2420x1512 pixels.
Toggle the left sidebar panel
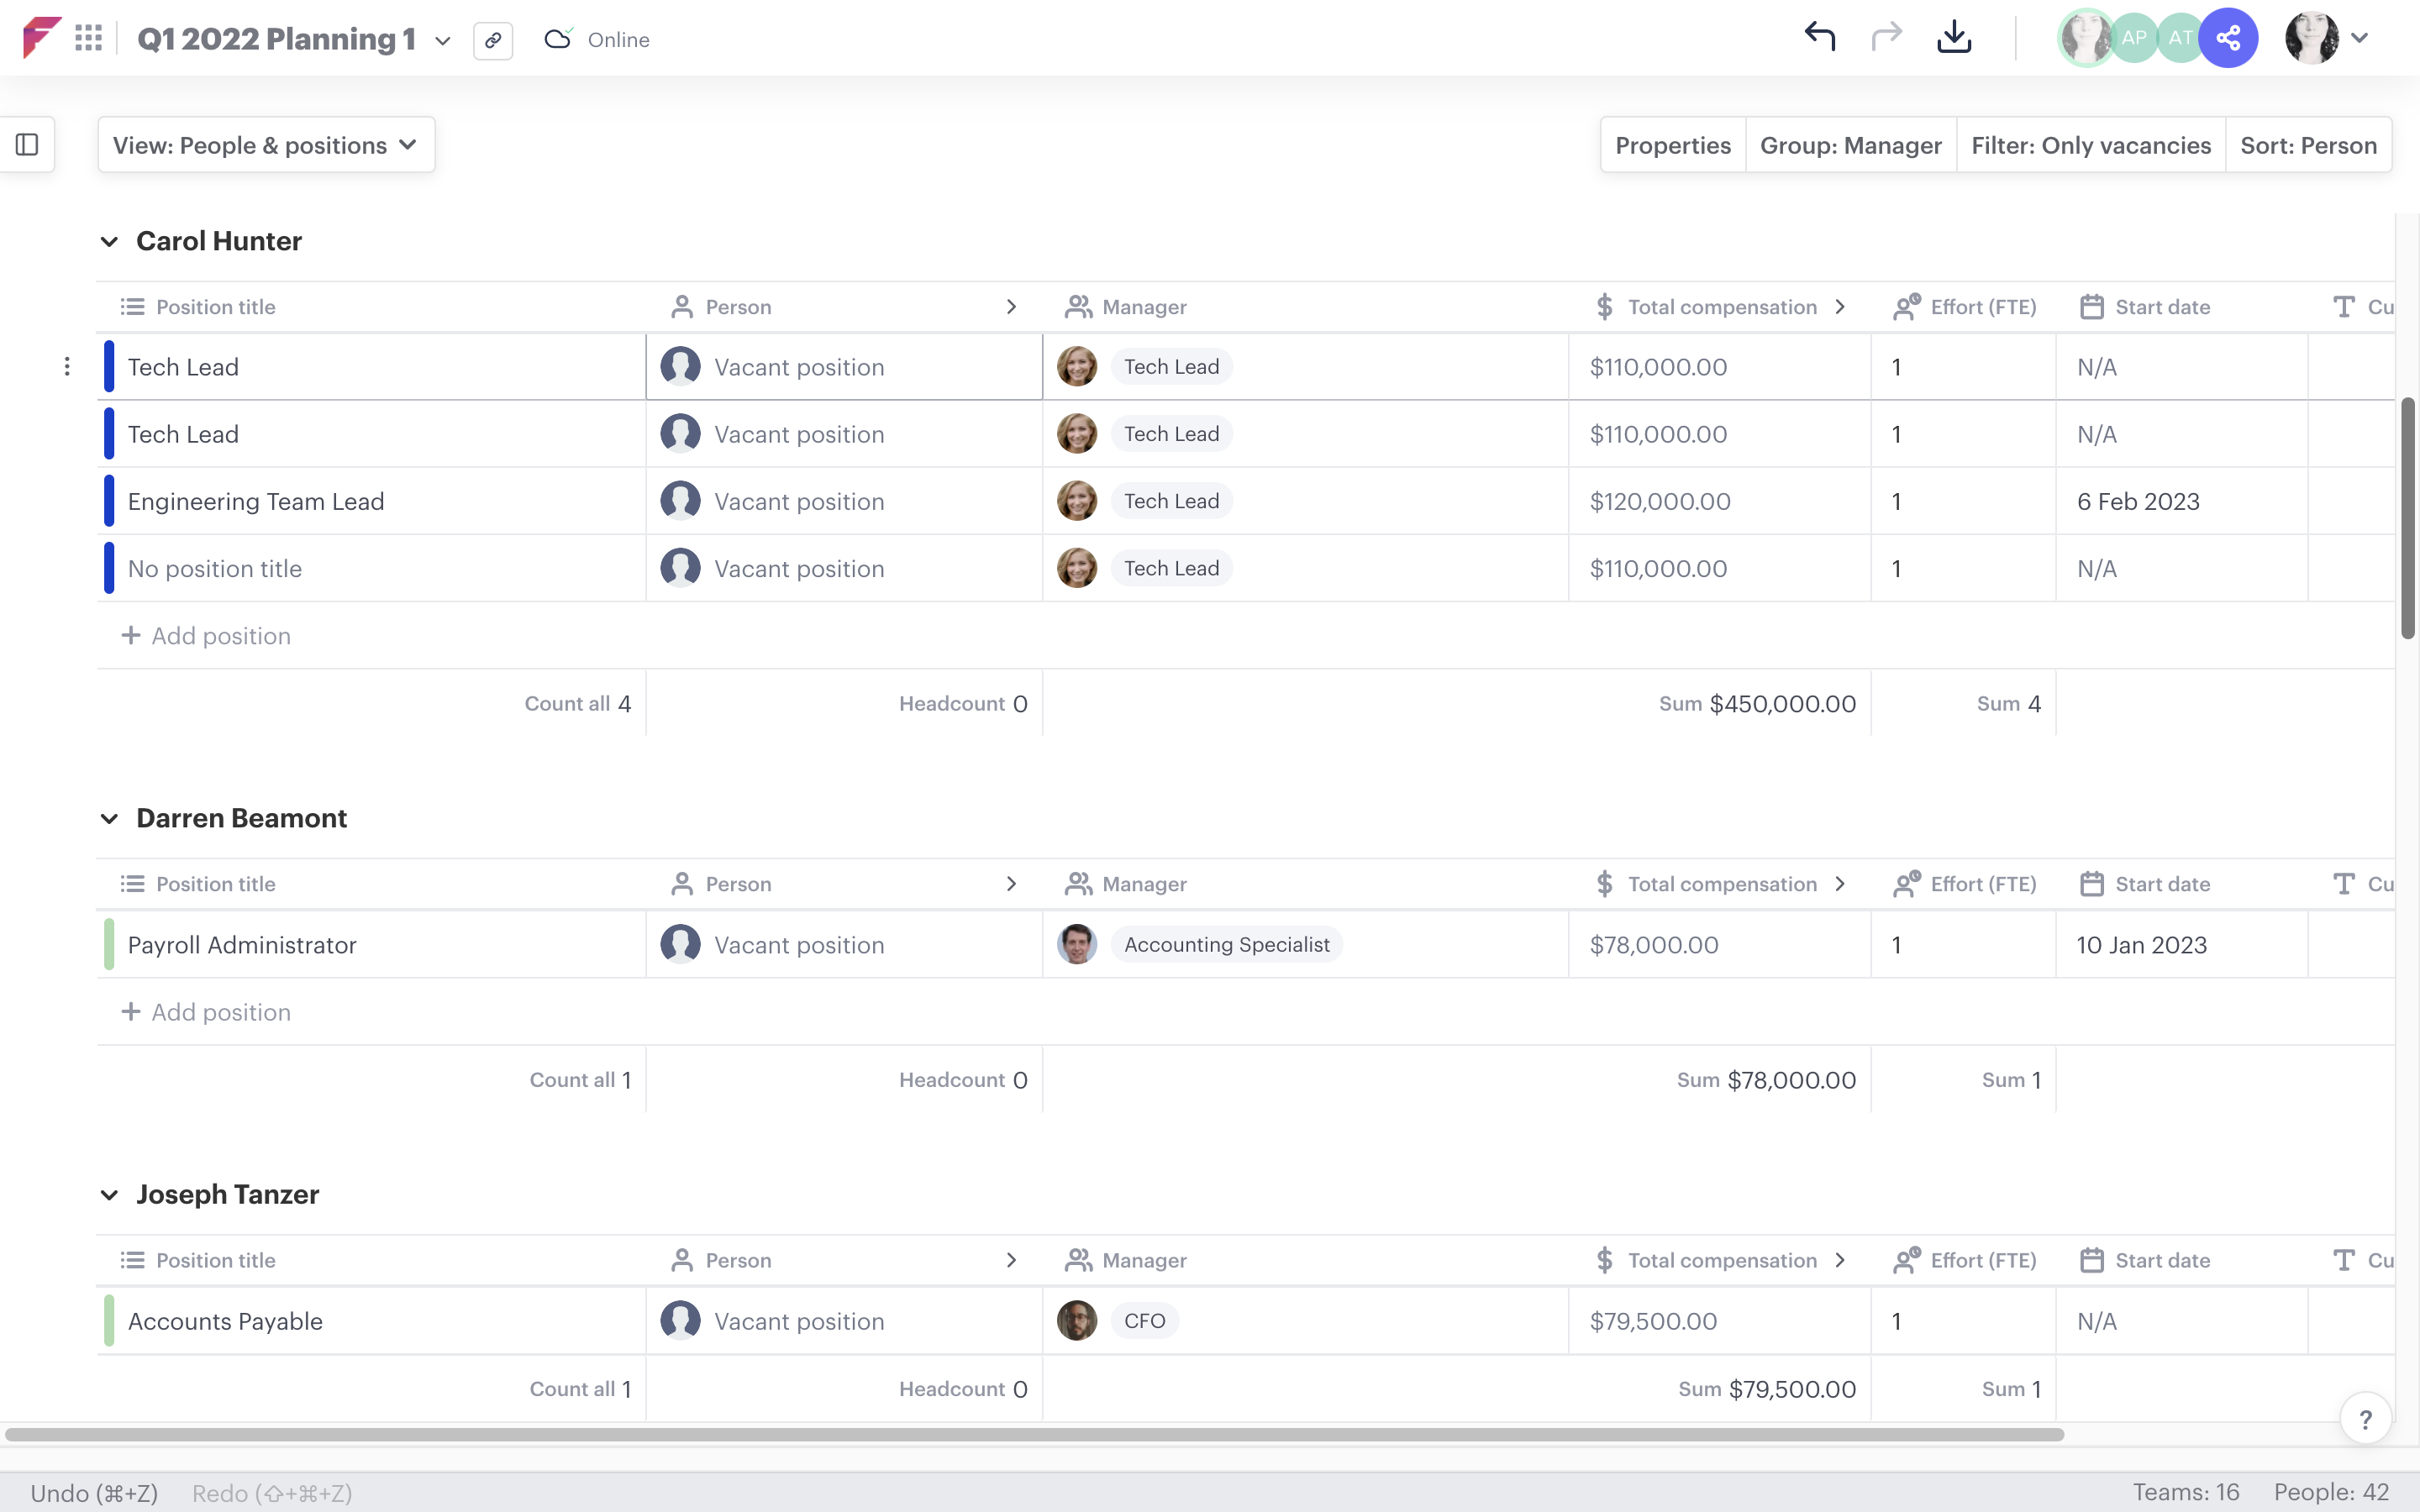26,144
